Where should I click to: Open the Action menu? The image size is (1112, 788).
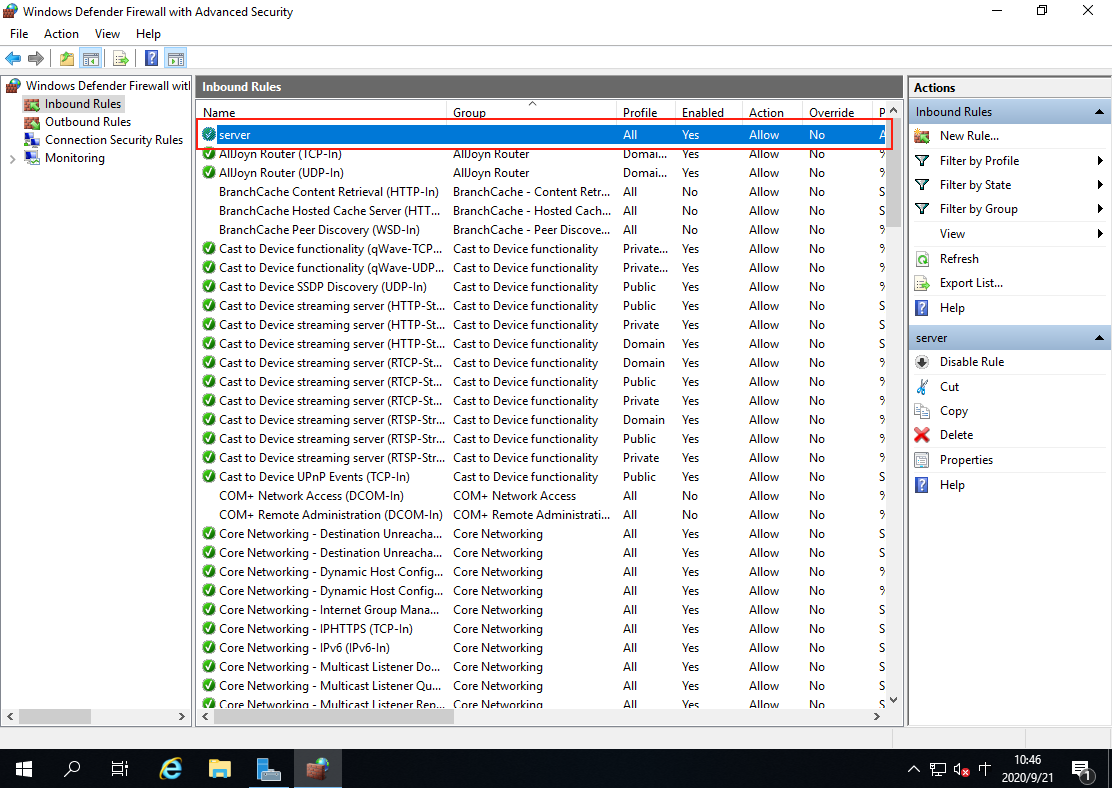(61, 33)
